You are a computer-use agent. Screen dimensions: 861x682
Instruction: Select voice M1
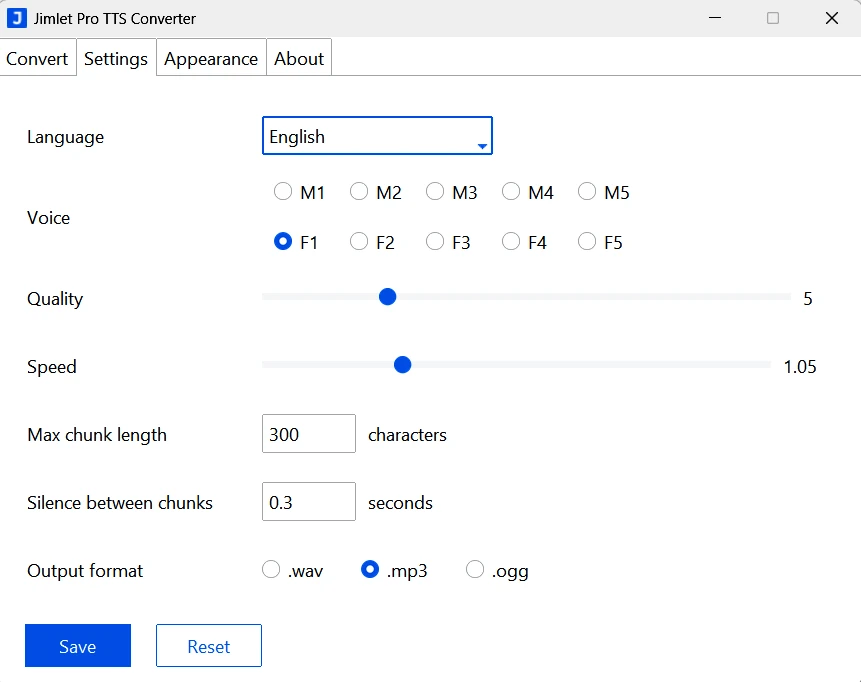pyautogui.click(x=283, y=191)
